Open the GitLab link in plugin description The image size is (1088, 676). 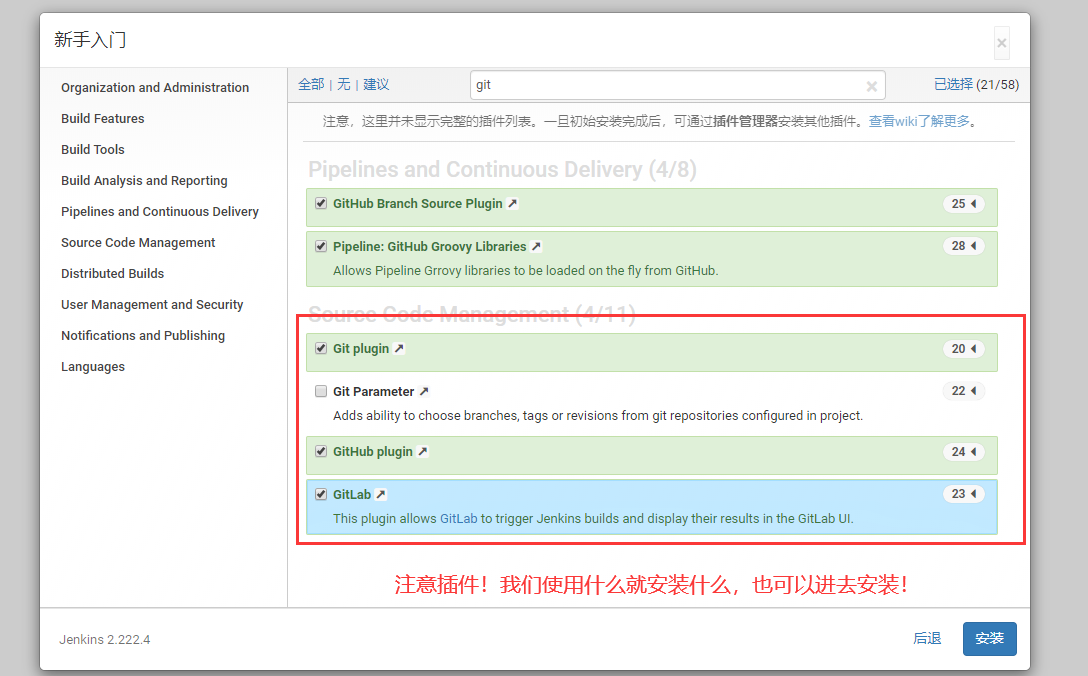click(x=459, y=518)
